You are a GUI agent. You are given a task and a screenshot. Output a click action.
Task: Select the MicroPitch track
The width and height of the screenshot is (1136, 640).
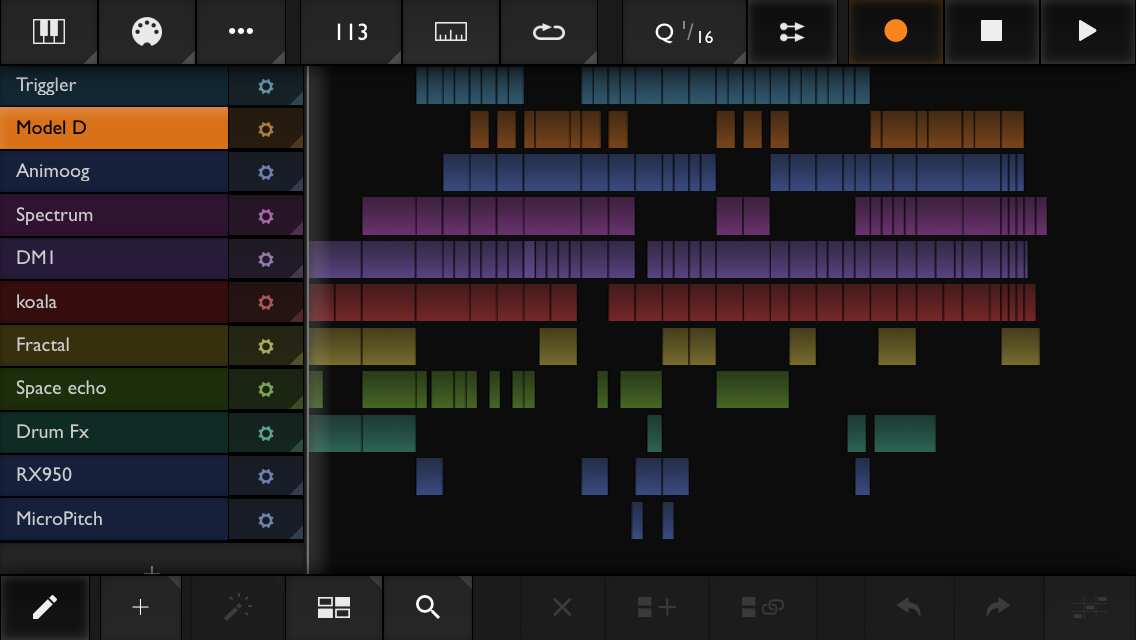[x=114, y=519]
